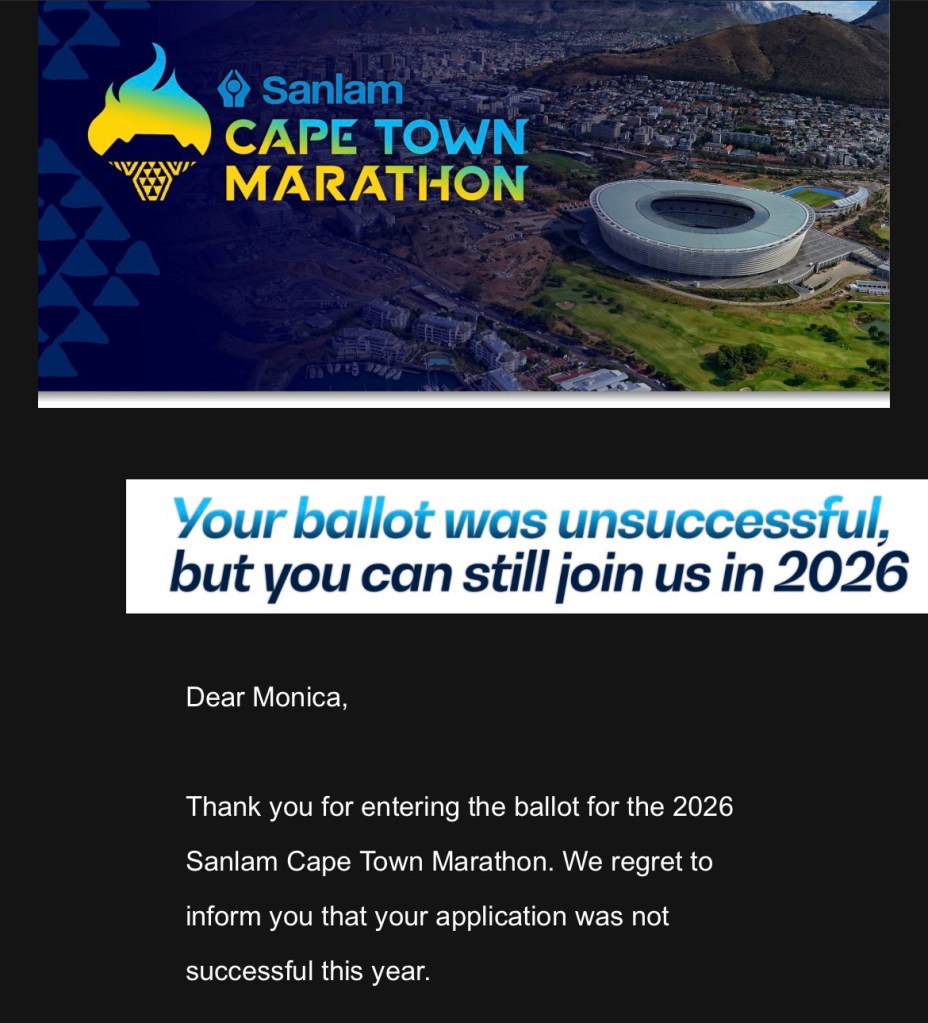Click the white divider beneath the header banner
Image resolution: width=928 pixels, height=1023 pixels.
pyautogui.click(x=463, y=400)
